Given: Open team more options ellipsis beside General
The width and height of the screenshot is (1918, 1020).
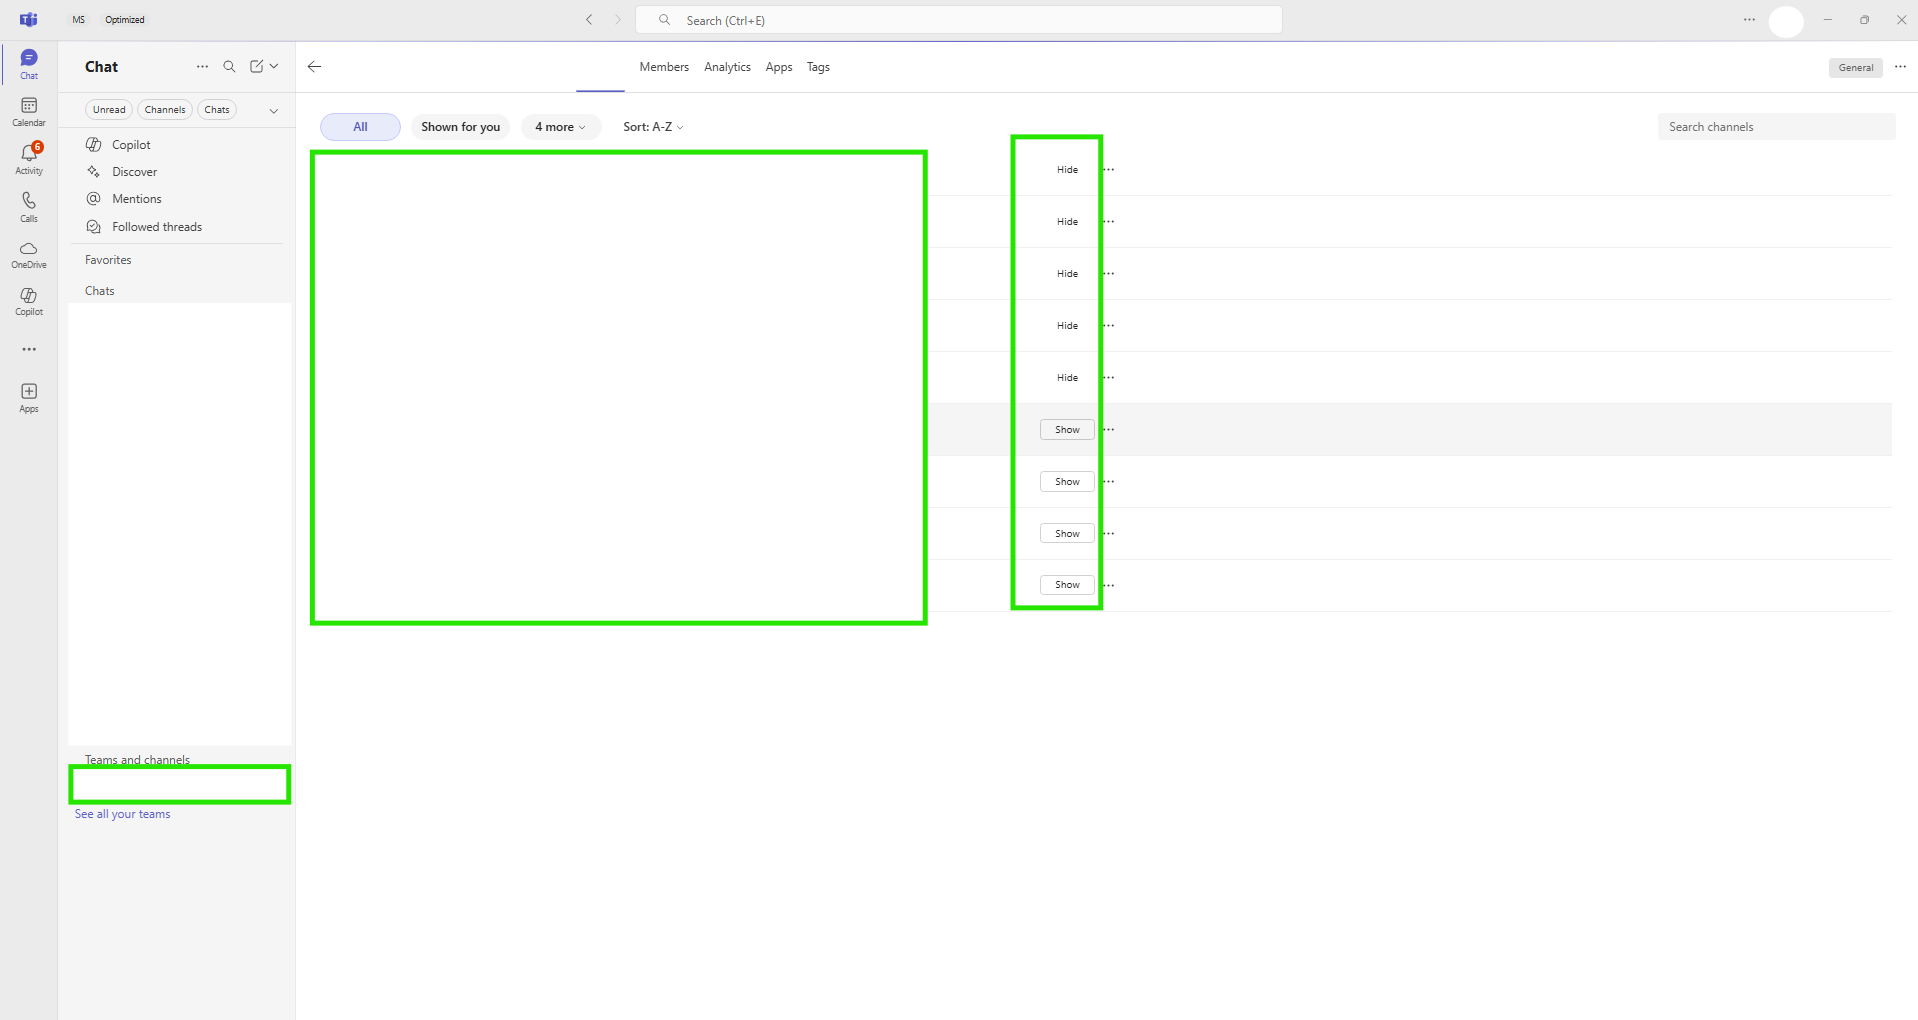Looking at the screenshot, I should [1900, 67].
